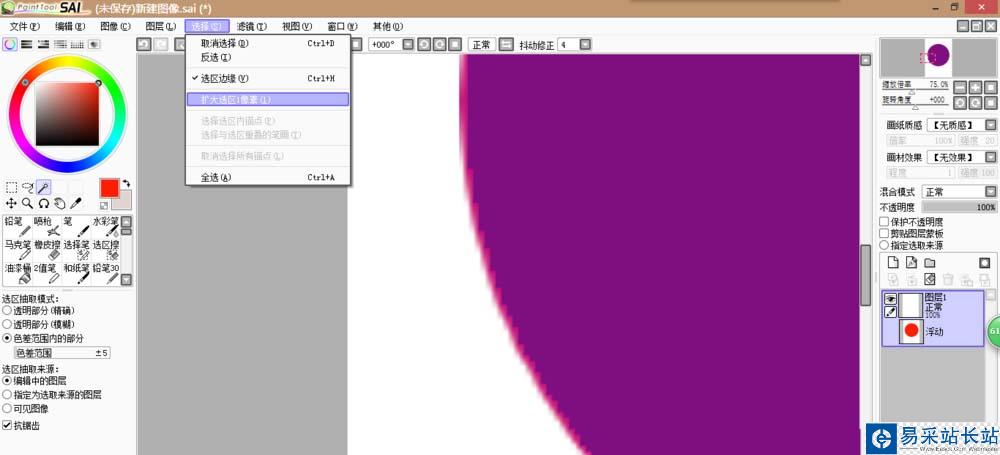Select the magic wand tool
The image size is (1000, 455).
(43, 188)
